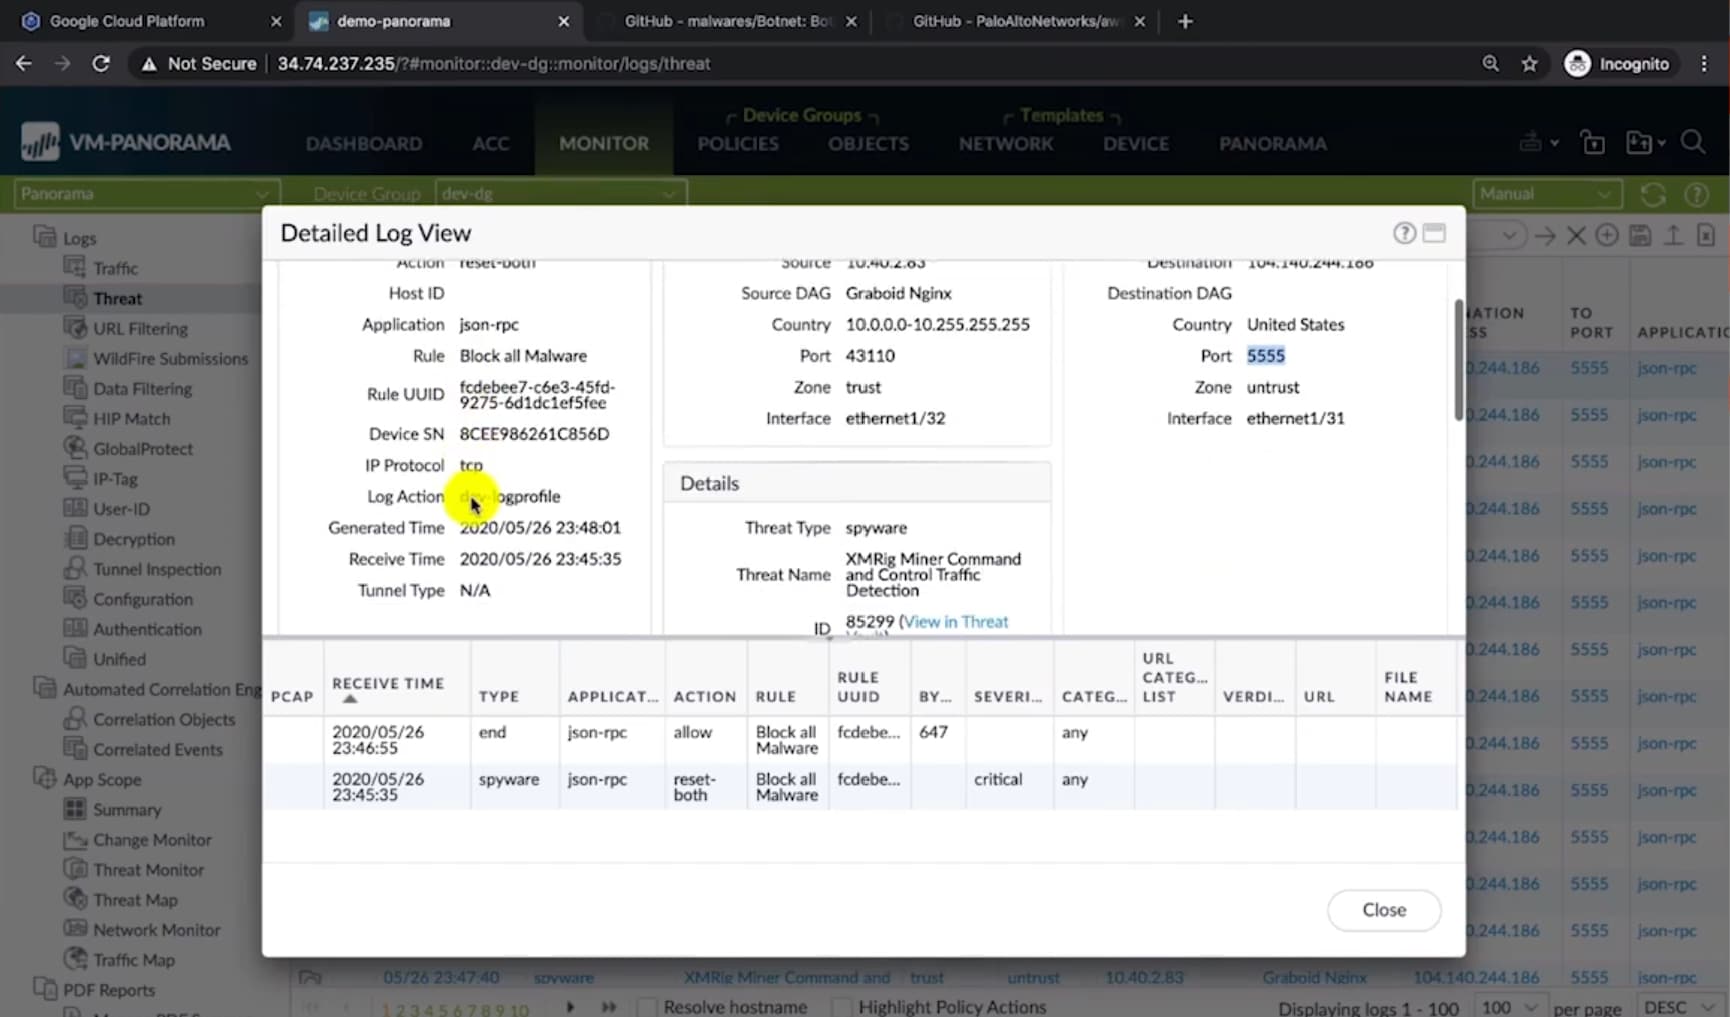The width and height of the screenshot is (1730, 1017).
Task: Click the SEVERITY column header
Action: point(1008,696)
